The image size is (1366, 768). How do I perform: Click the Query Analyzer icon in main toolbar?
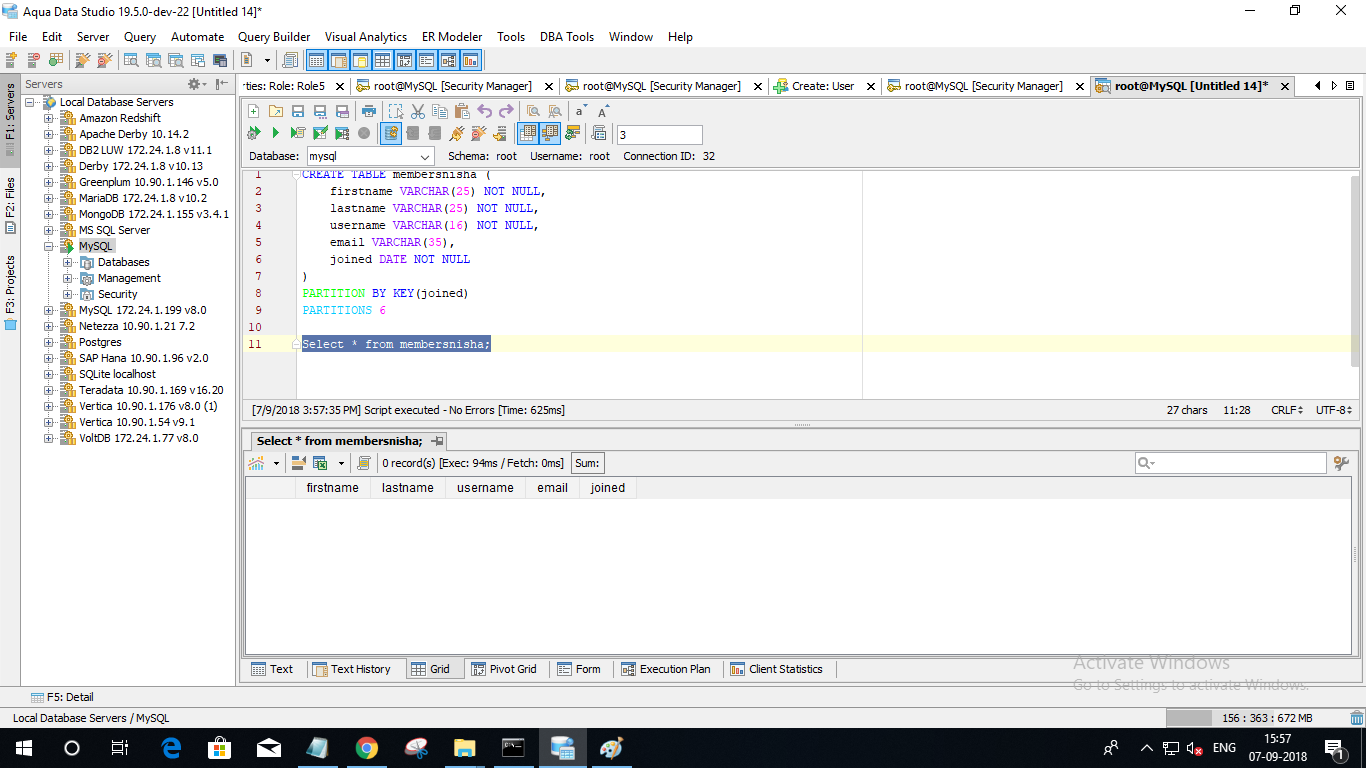click(131, 60)
